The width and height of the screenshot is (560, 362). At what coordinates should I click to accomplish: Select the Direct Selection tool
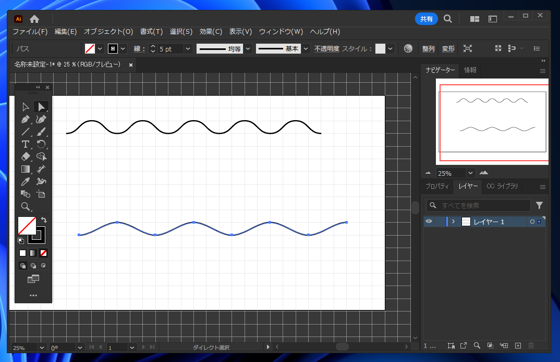41,107
